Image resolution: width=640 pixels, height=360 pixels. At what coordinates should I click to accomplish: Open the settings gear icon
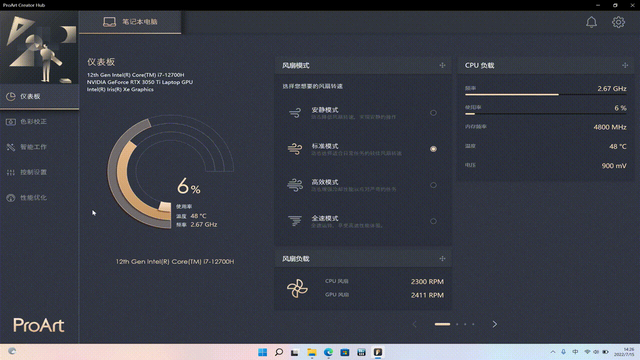[618, 22]
